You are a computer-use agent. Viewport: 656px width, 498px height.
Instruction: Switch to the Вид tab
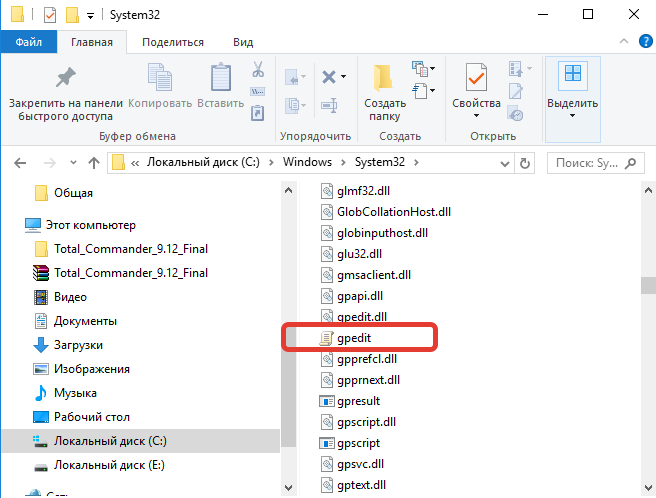[243, 42]
